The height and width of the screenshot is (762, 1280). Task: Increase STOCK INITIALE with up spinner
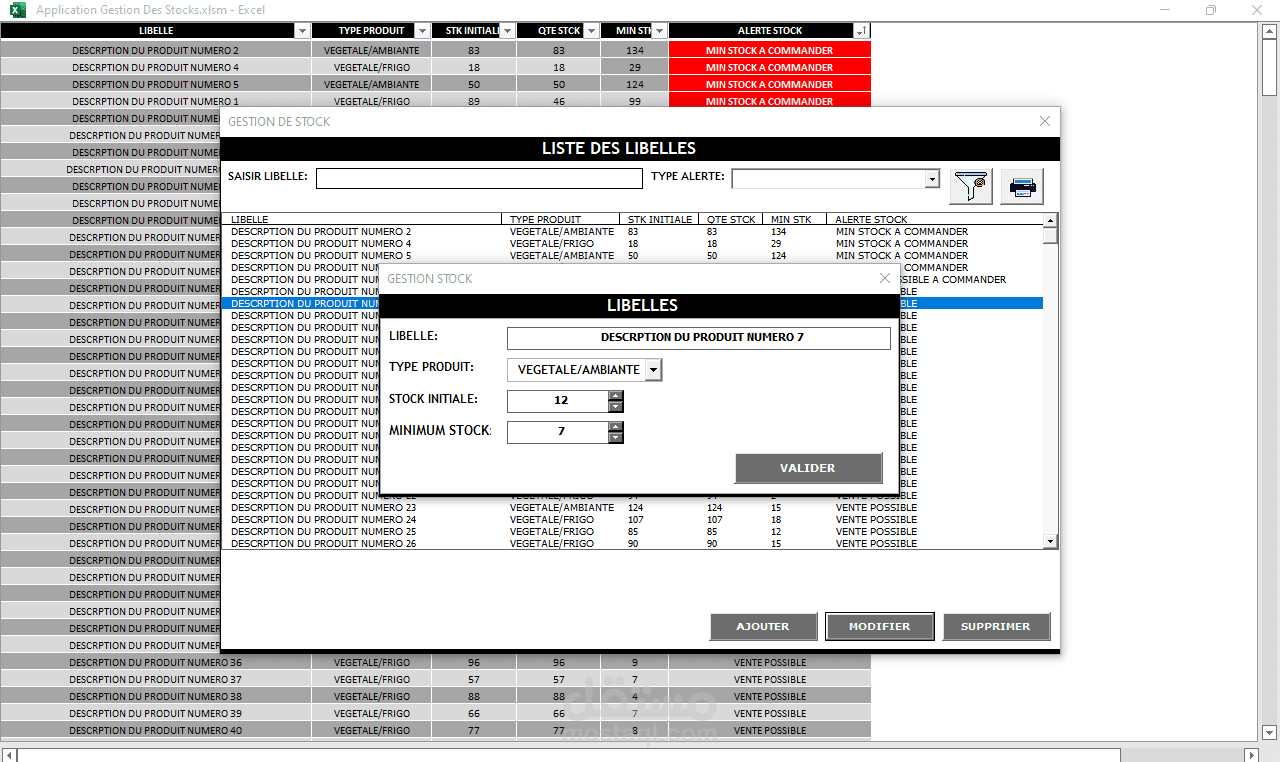(x=616, y=395)
